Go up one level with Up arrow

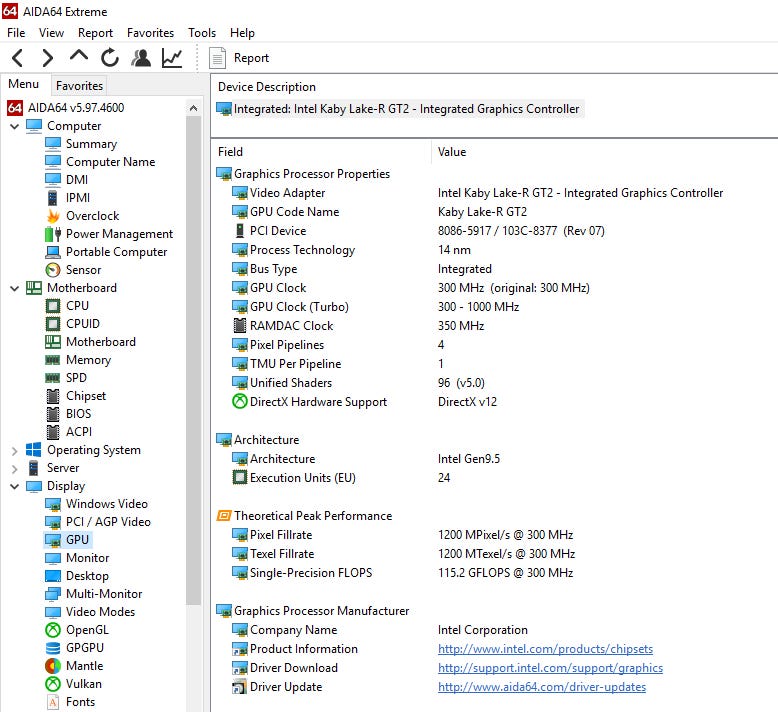78,58
